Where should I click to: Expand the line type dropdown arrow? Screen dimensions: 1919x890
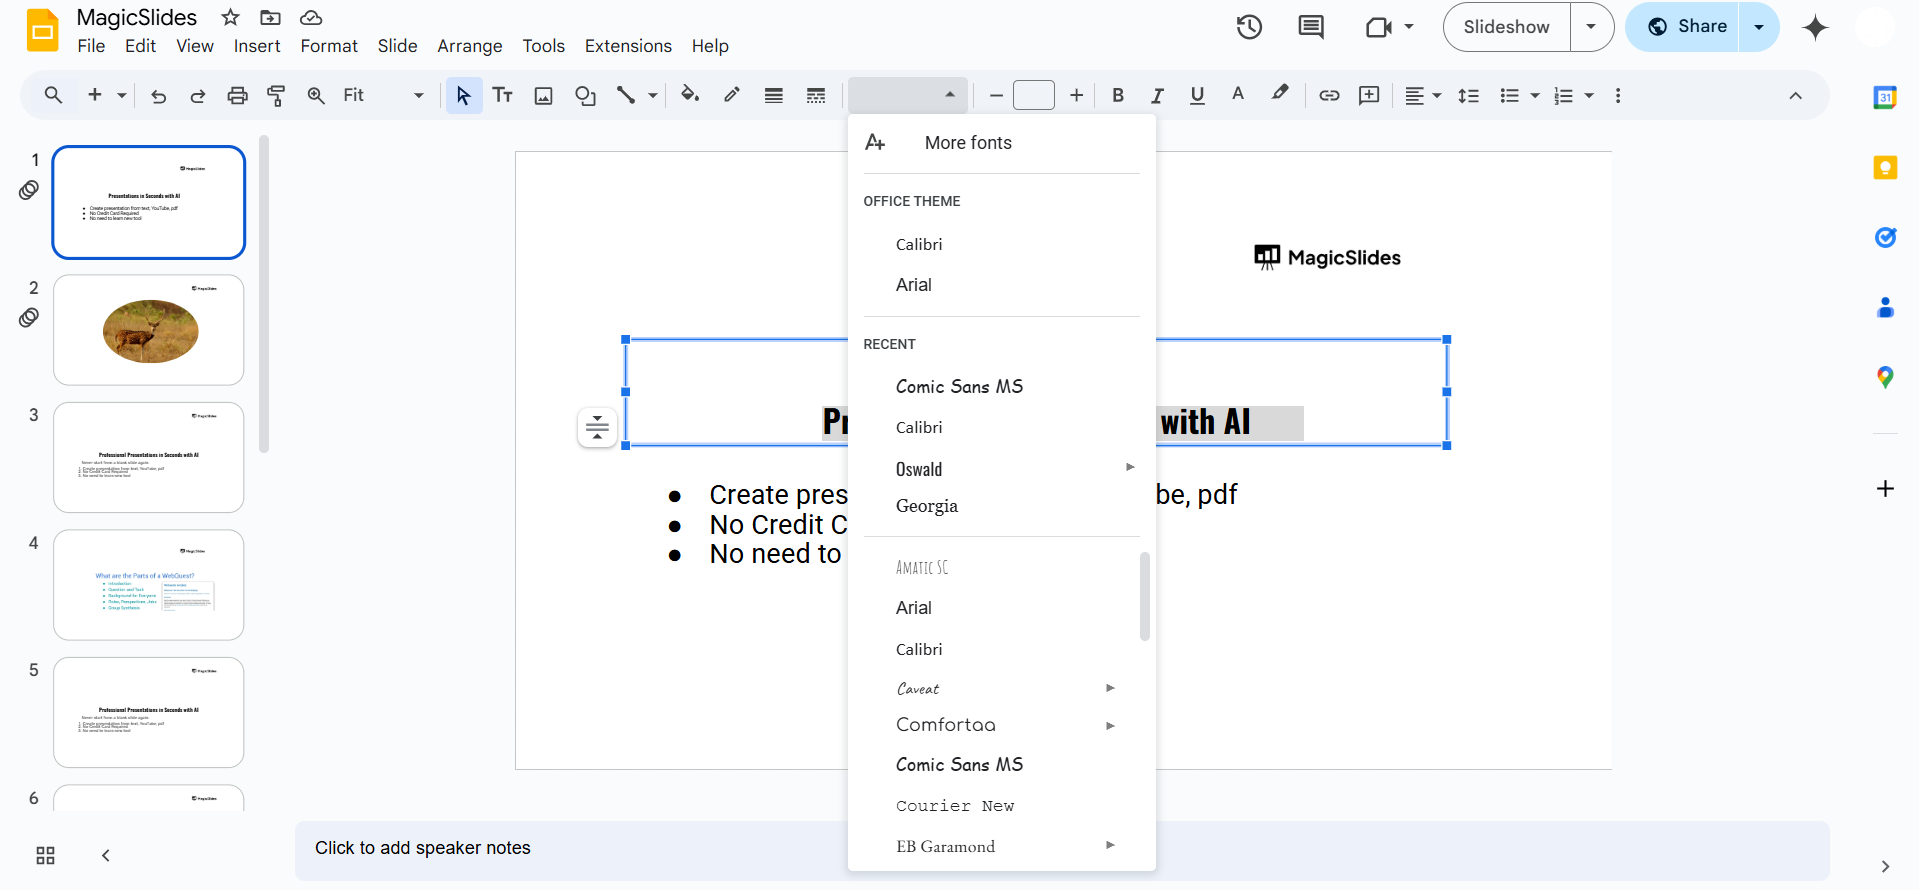pyautogui.click(x=653, y=95)
